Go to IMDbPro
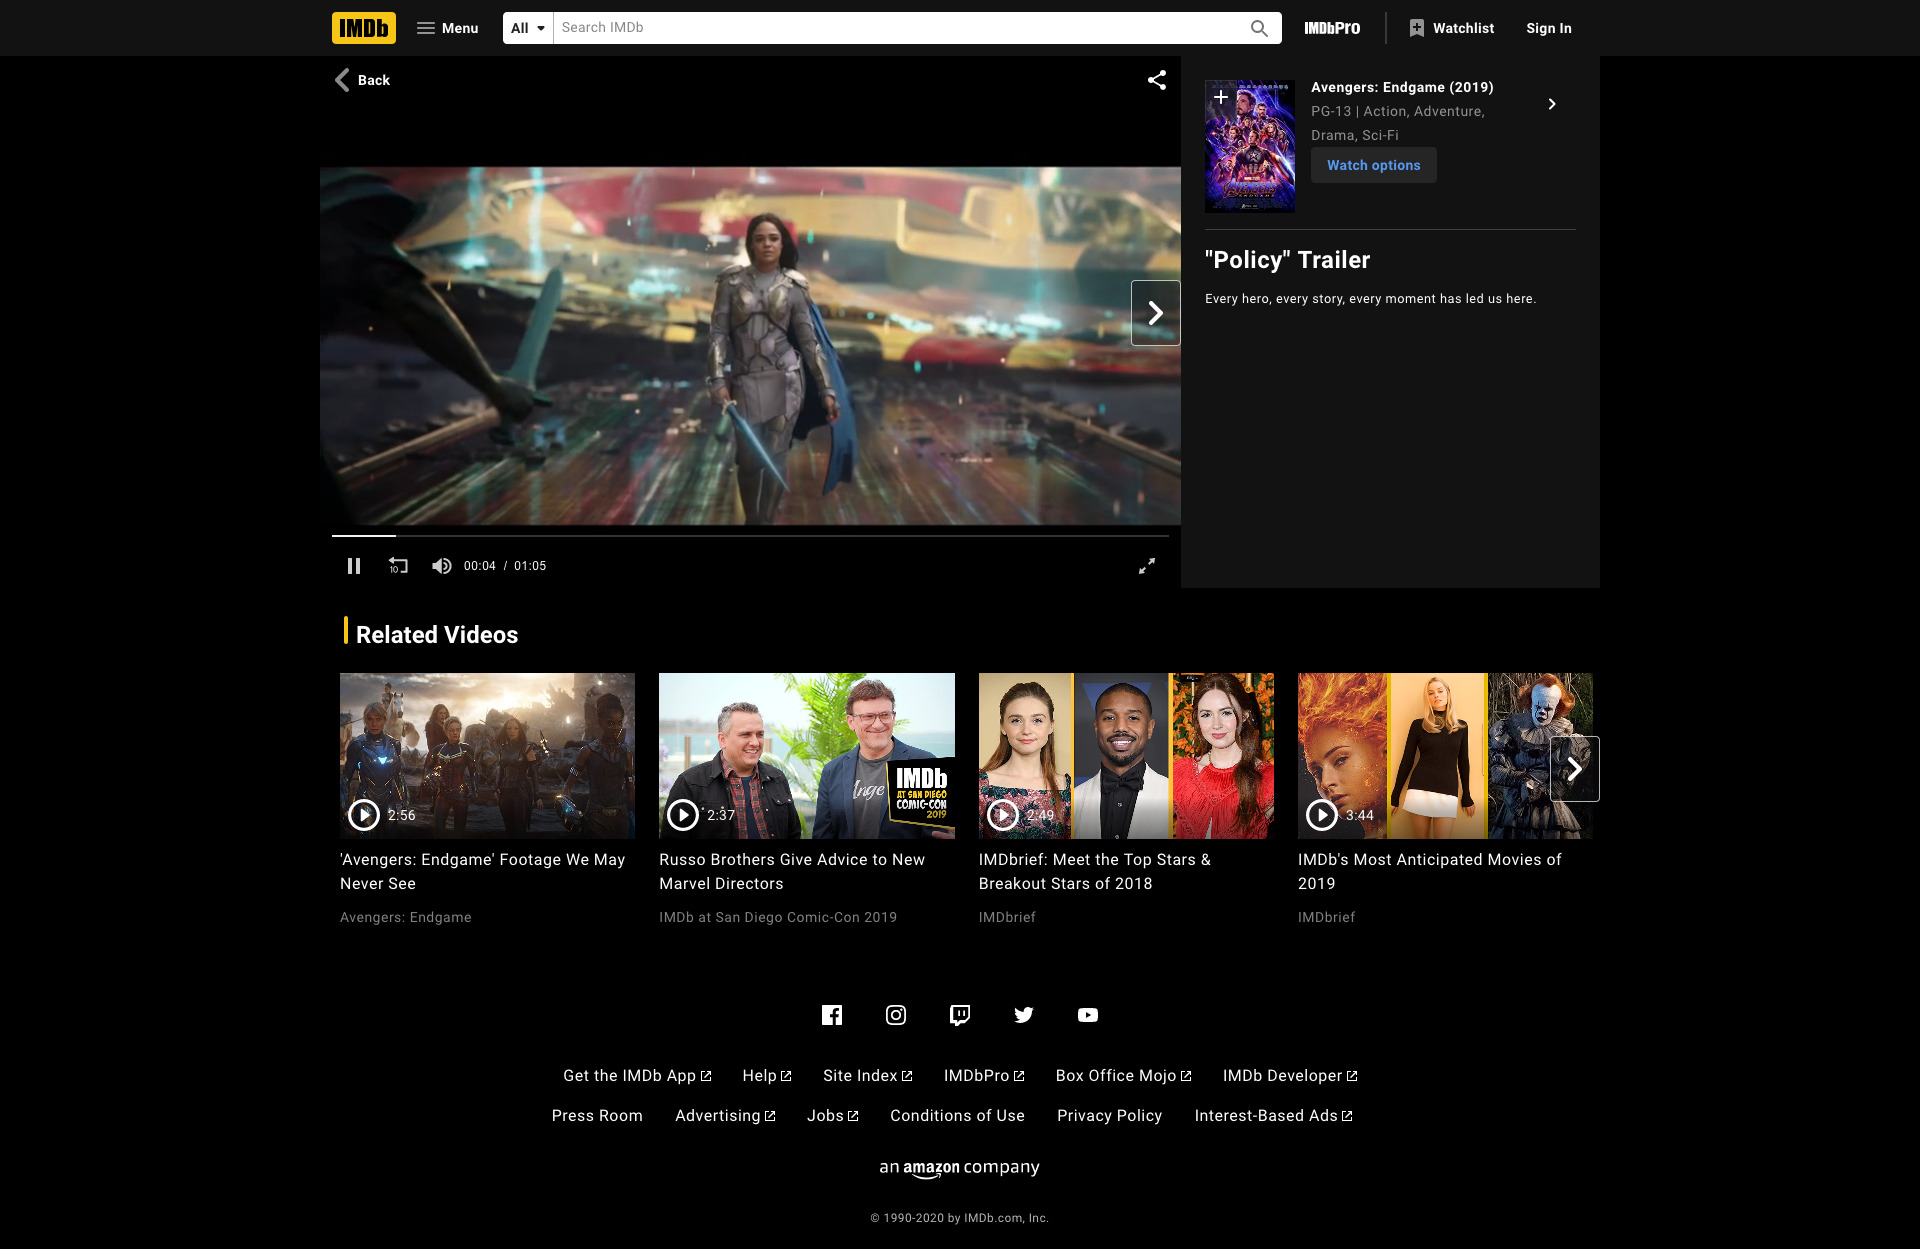The image size is (1920, 1249). [x=1330, y=28]
